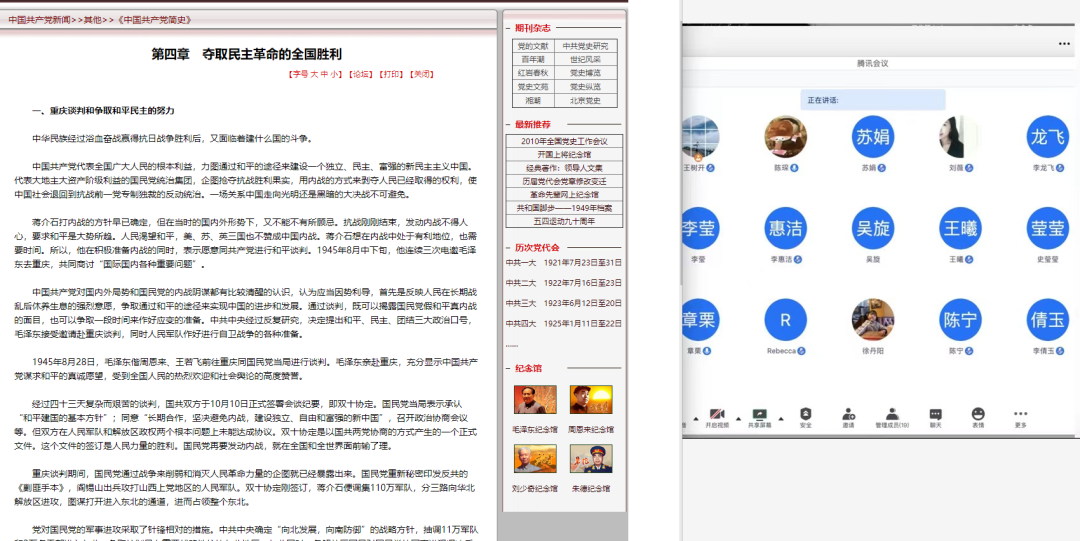Expand the arrow left of the video button
Screen dimensions: 1080x541
click(x=695, y=416)
